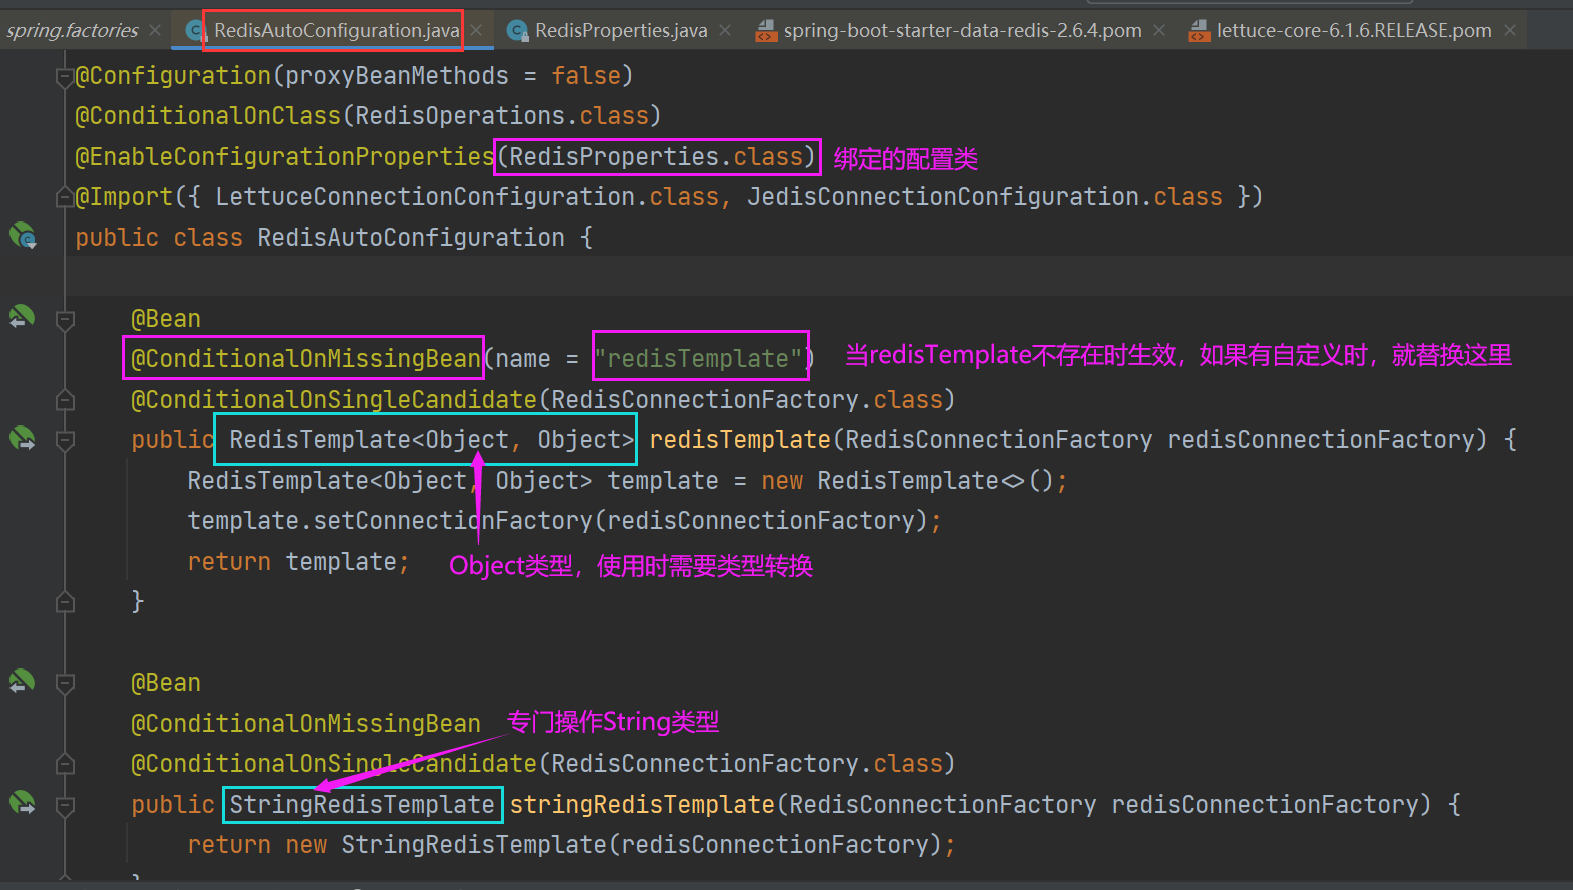Image resolution: width=1573 pixels, height=890 pixels.
Task: Click 'new RedisTemplate<>()' expression
Action: (x=907, y=481)
